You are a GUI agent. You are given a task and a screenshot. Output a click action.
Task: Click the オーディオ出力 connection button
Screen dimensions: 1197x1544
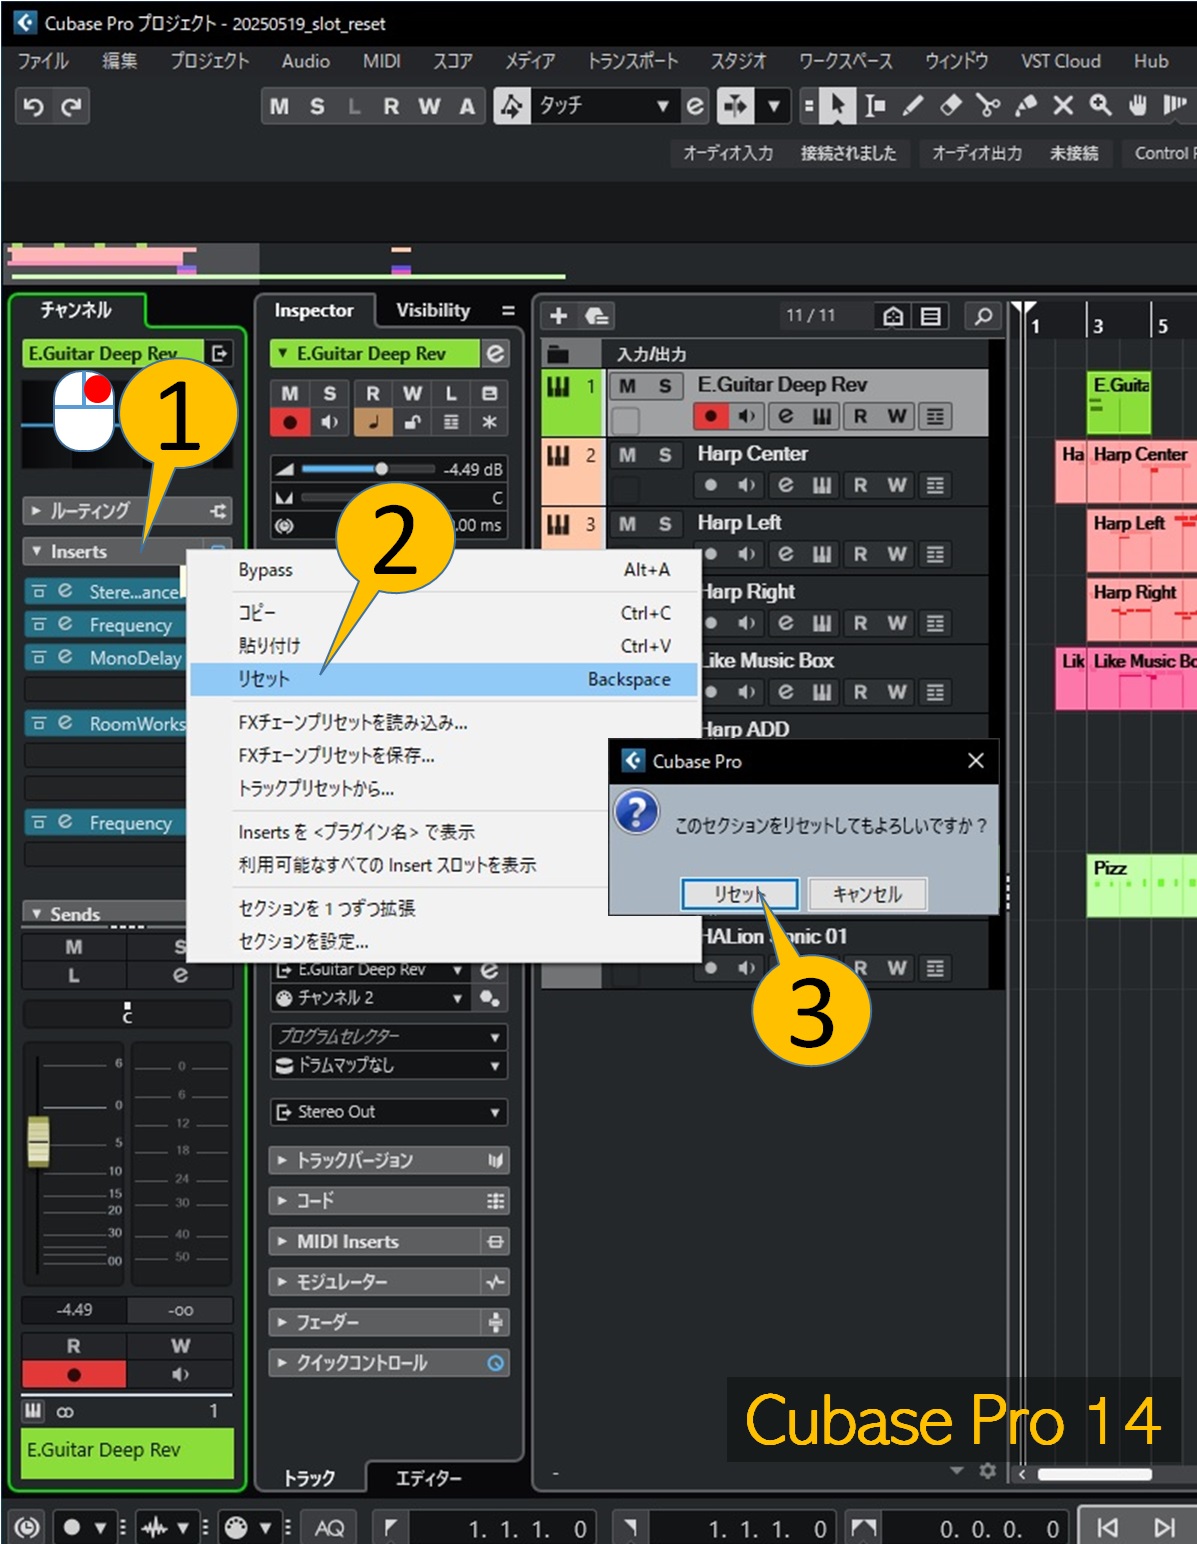click(x=977, y=153)
